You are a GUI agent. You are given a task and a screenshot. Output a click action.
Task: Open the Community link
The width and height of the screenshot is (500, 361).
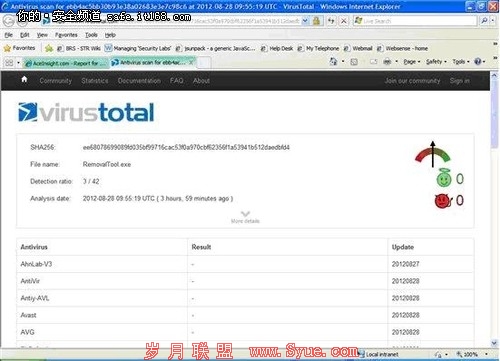click(56, 81)
